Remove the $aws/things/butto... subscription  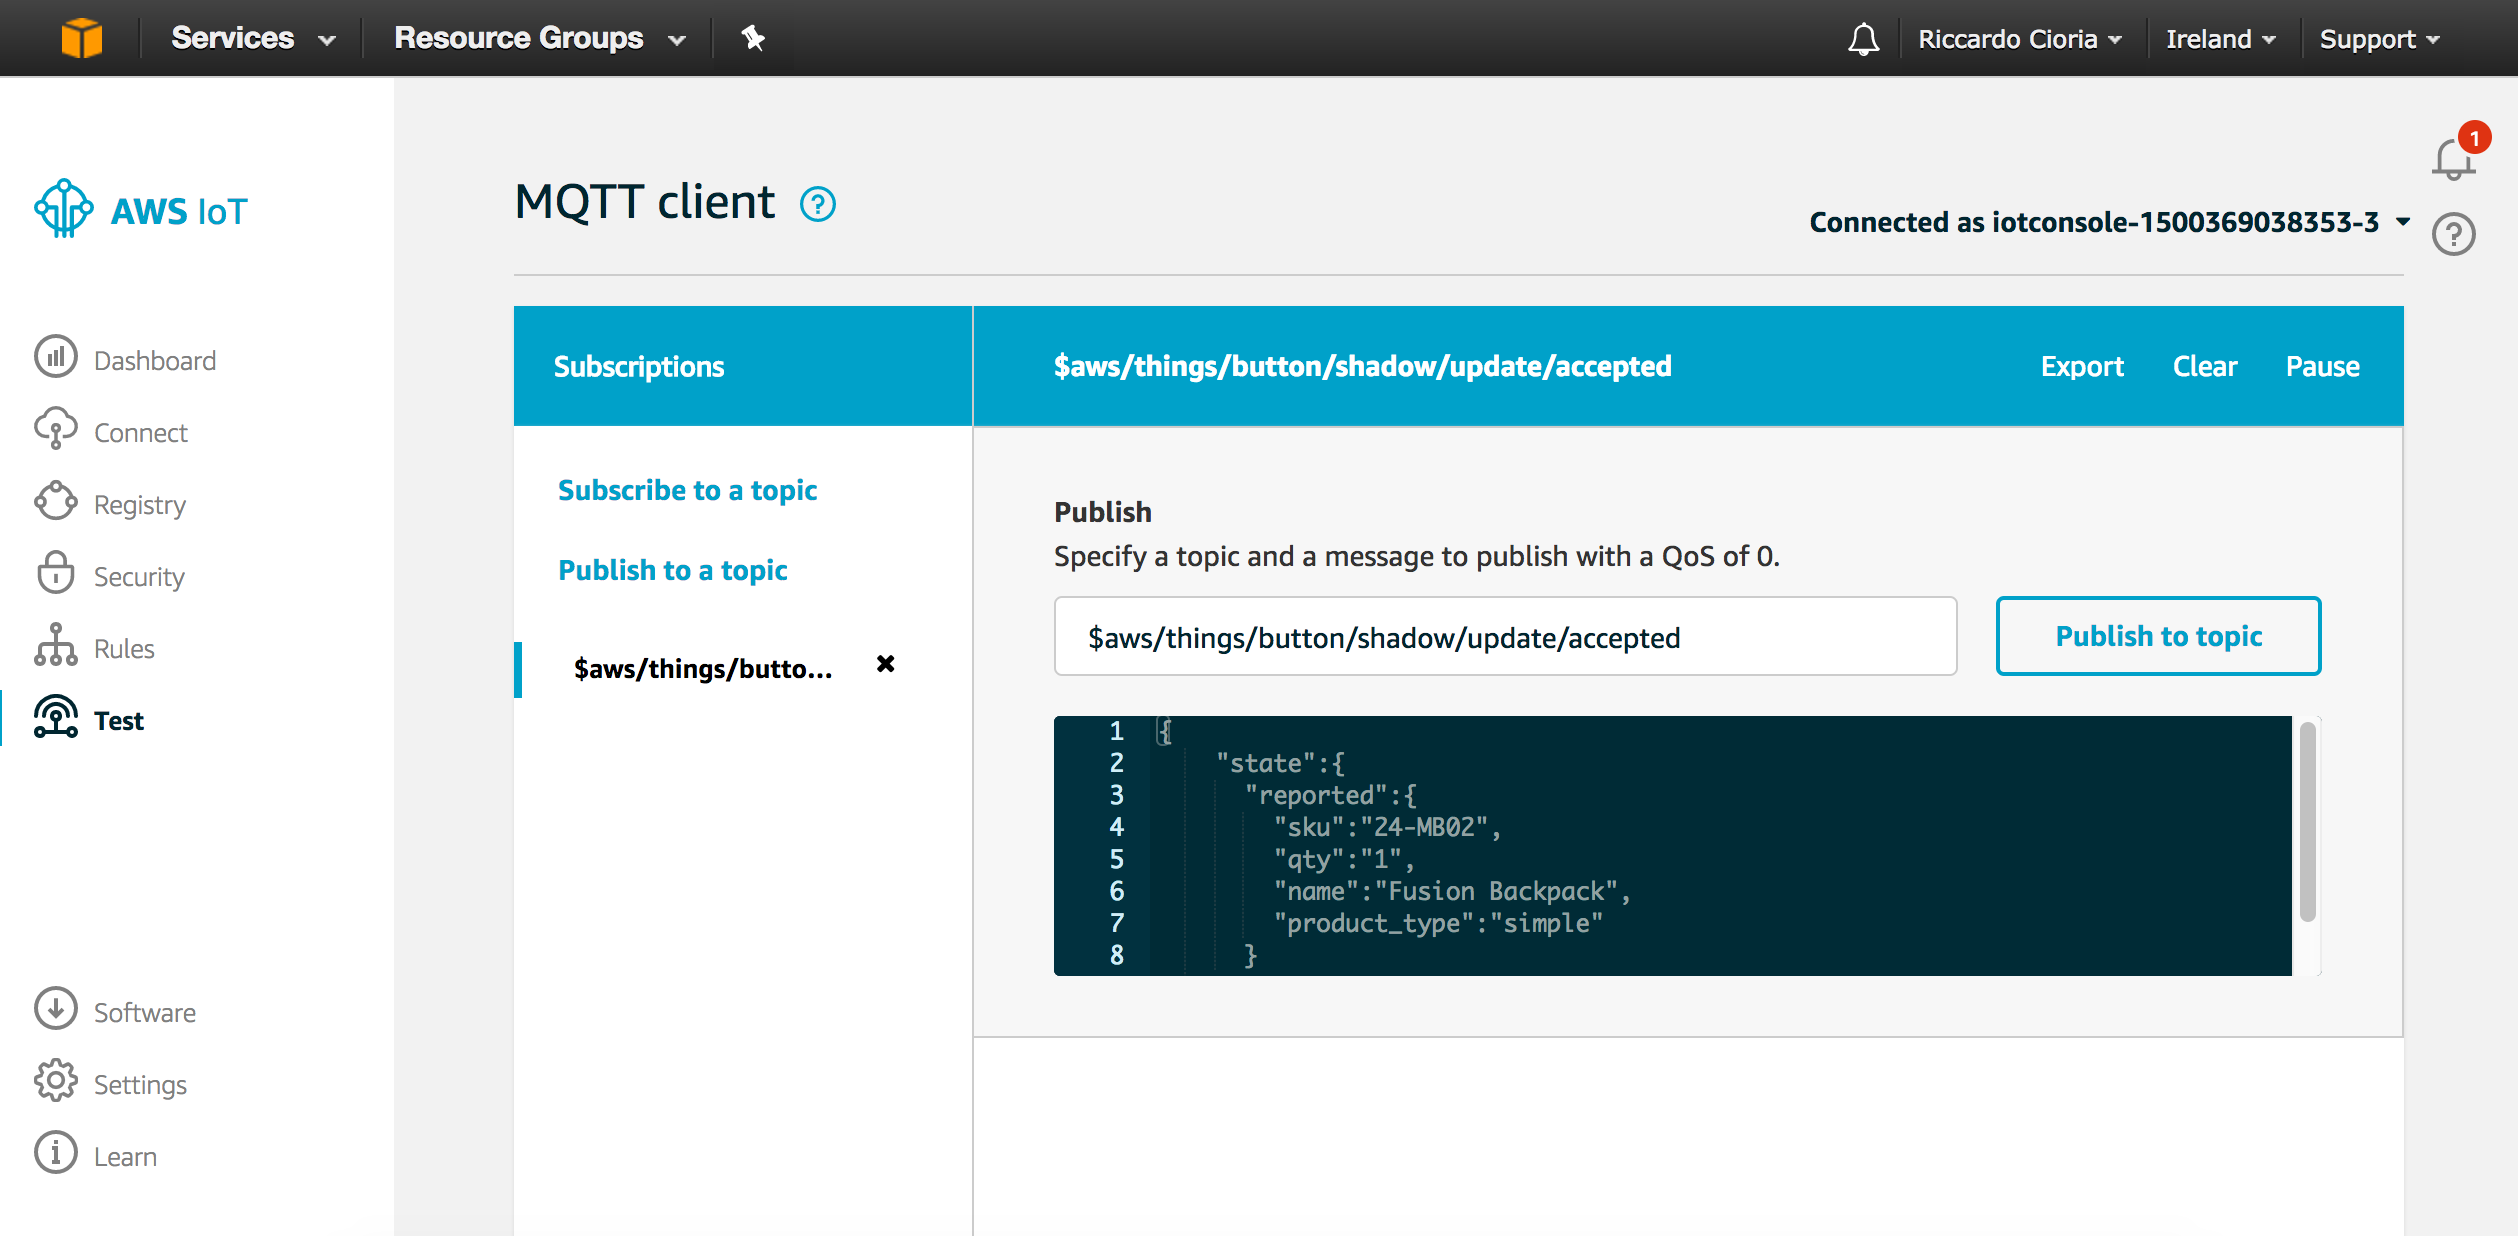(x=885, y=664)
